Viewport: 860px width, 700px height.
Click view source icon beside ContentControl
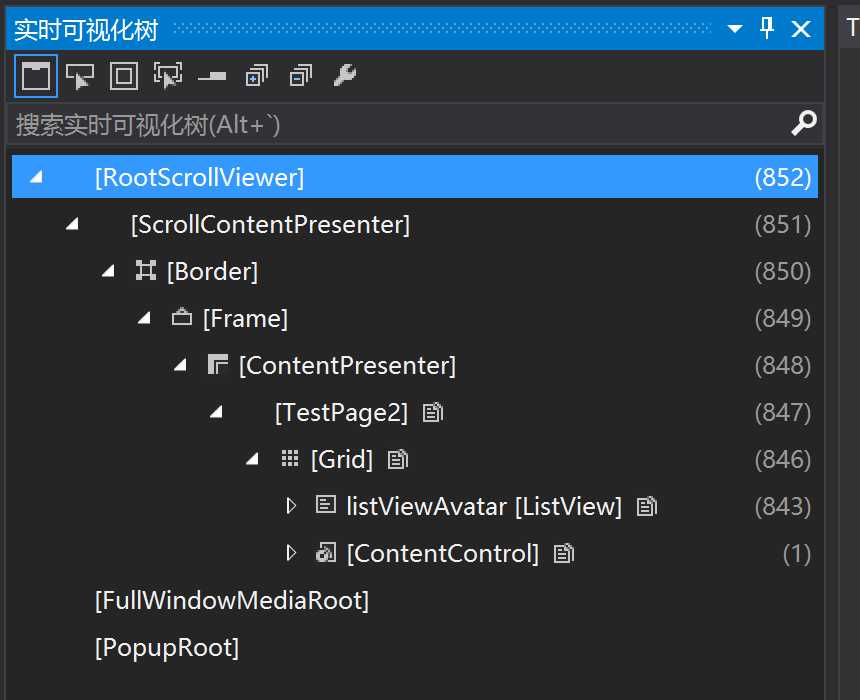tap(564, 554)
